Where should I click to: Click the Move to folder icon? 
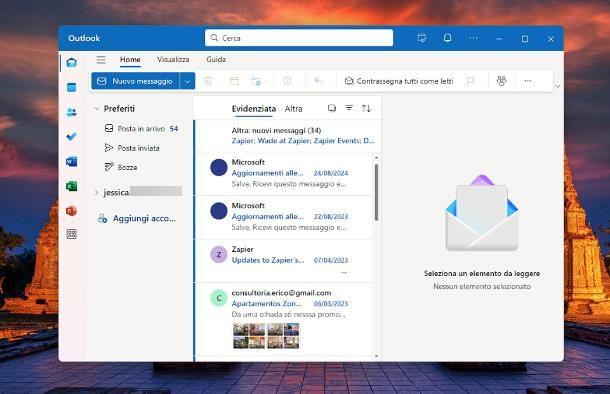pyautogui.click(x=256, y=81)
